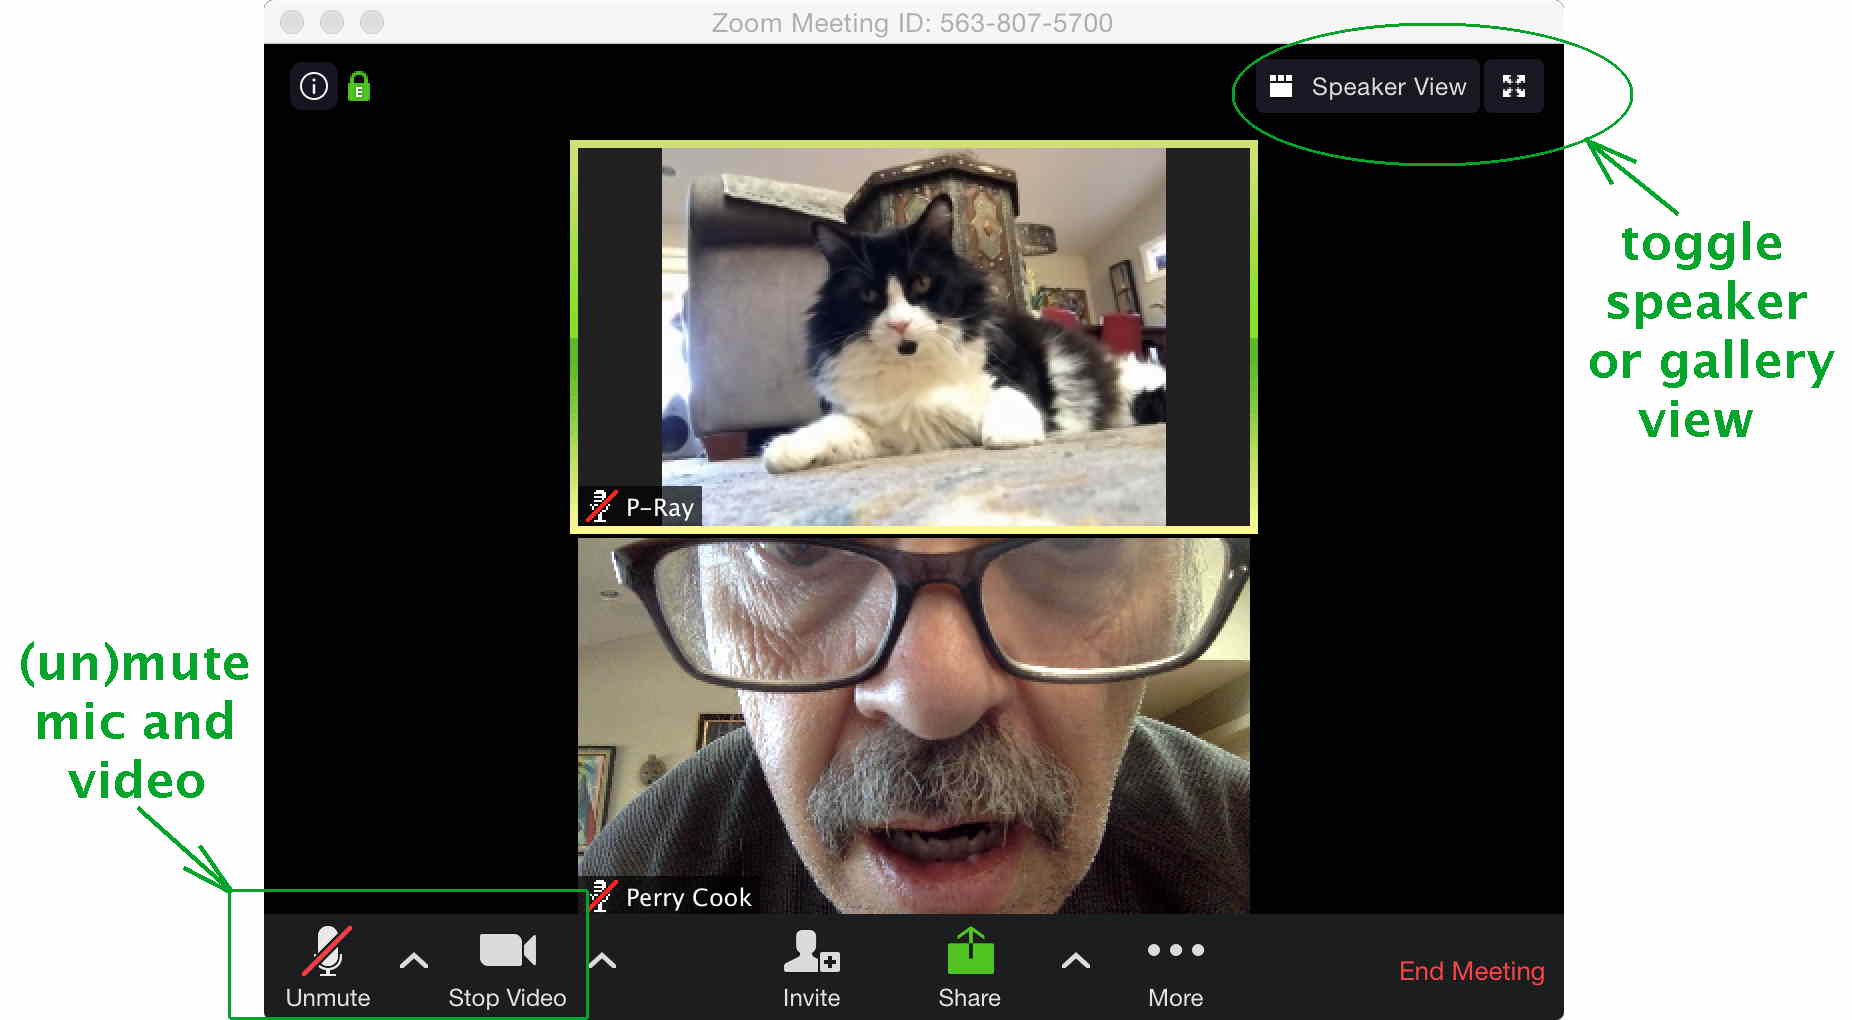Click the Zoom Meeting ID title bar
This screenshot has height=1020, width=1852.
click(911, 22)
